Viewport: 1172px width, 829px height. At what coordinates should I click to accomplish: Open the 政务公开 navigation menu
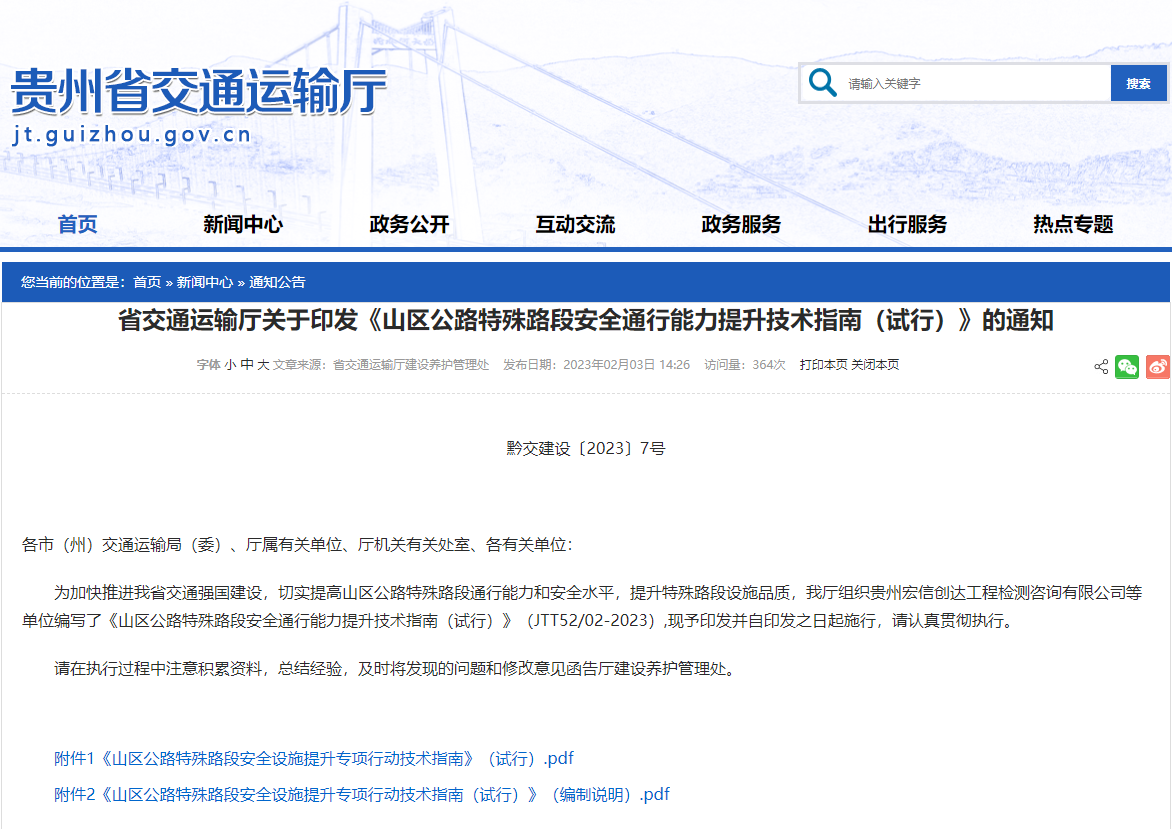point(409,224)
